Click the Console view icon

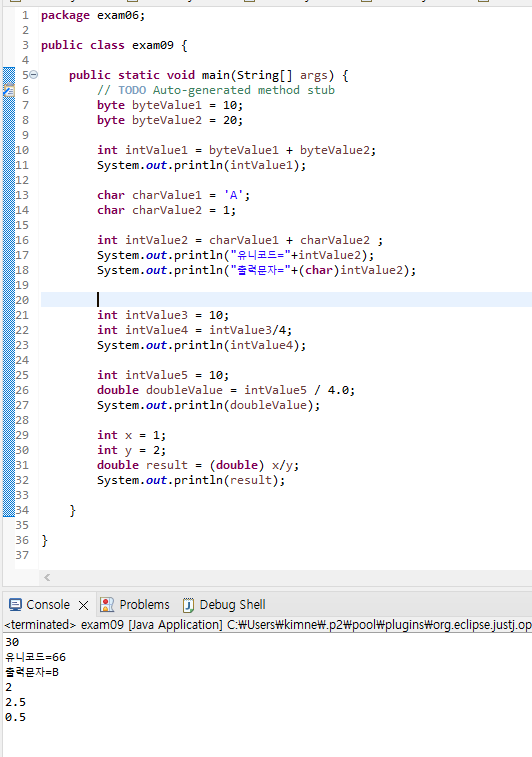pos(15,604)
